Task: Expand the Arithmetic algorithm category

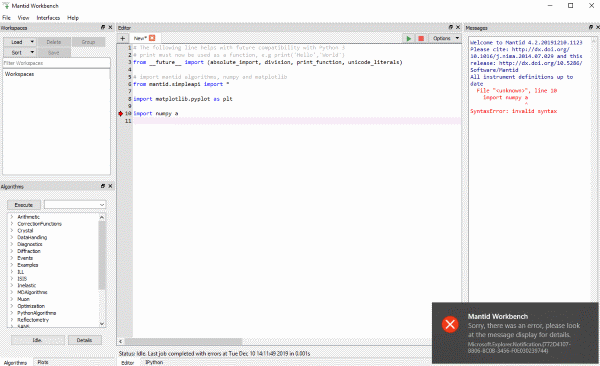Action: [12, 217]
